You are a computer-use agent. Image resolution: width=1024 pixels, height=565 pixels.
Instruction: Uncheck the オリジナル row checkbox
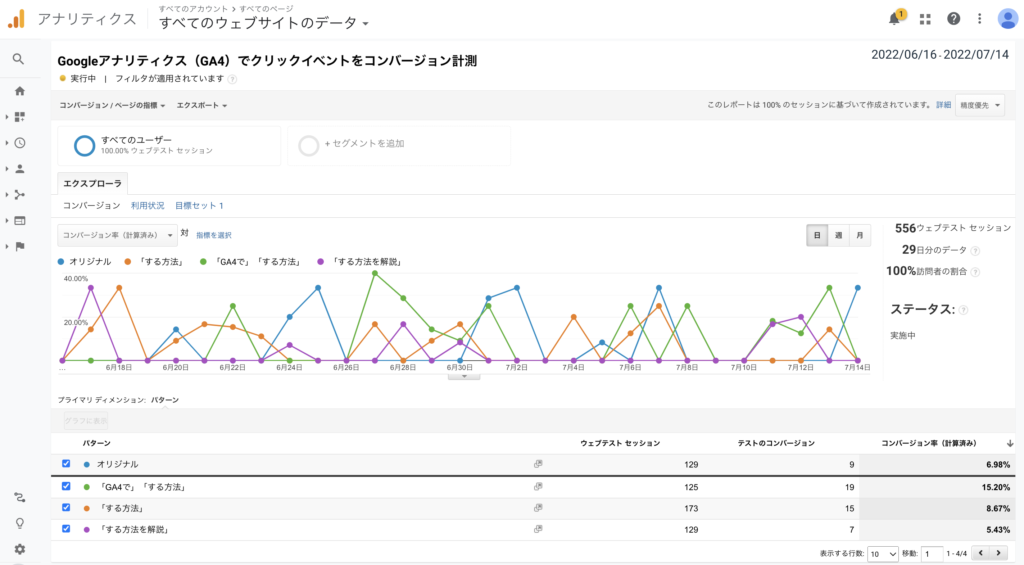tap(66, 464)
